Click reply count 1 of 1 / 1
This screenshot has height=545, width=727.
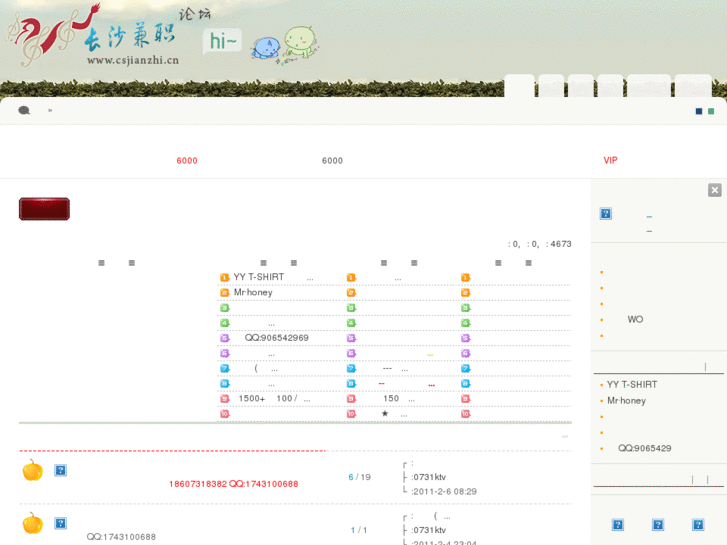click(353, 530)
